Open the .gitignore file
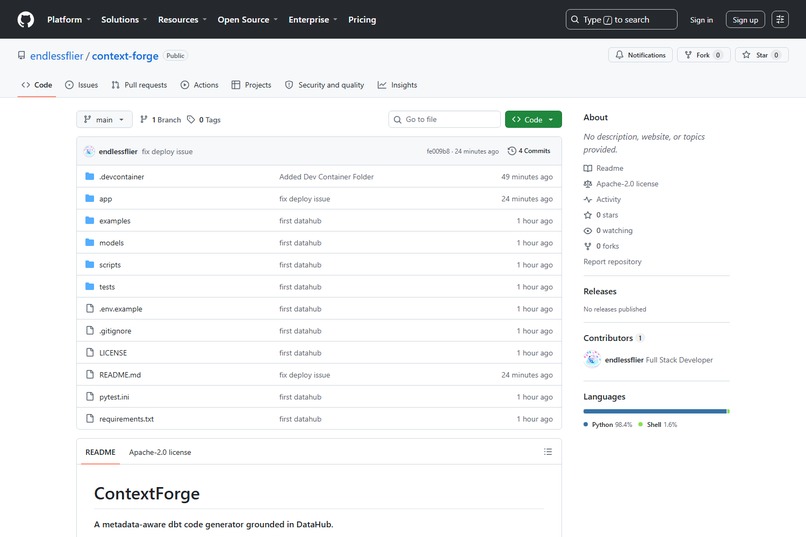 (115, 331)
